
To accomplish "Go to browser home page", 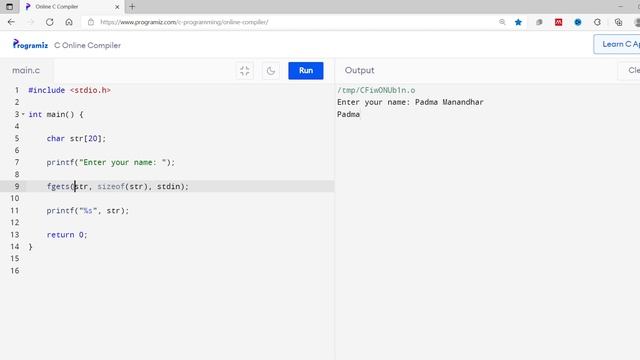I will (x=69, y=22).
